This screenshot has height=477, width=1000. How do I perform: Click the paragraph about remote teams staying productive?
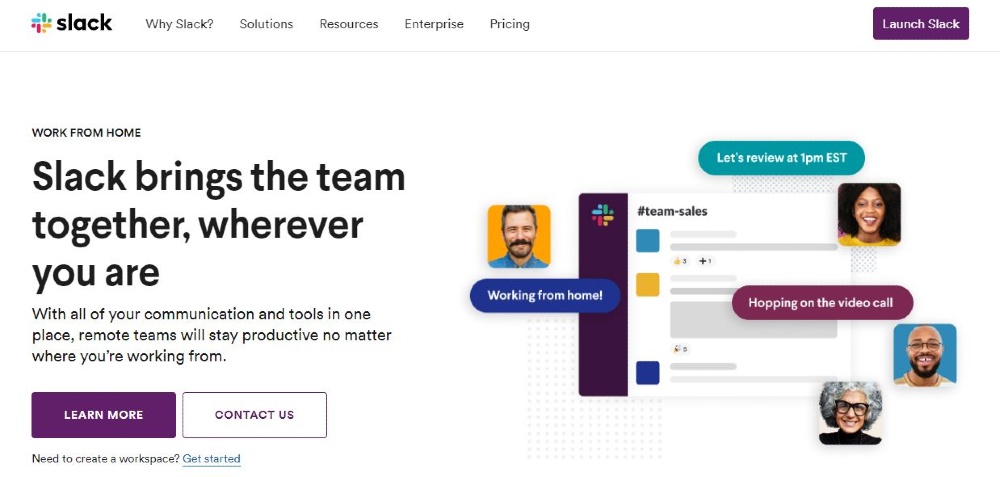212,335
